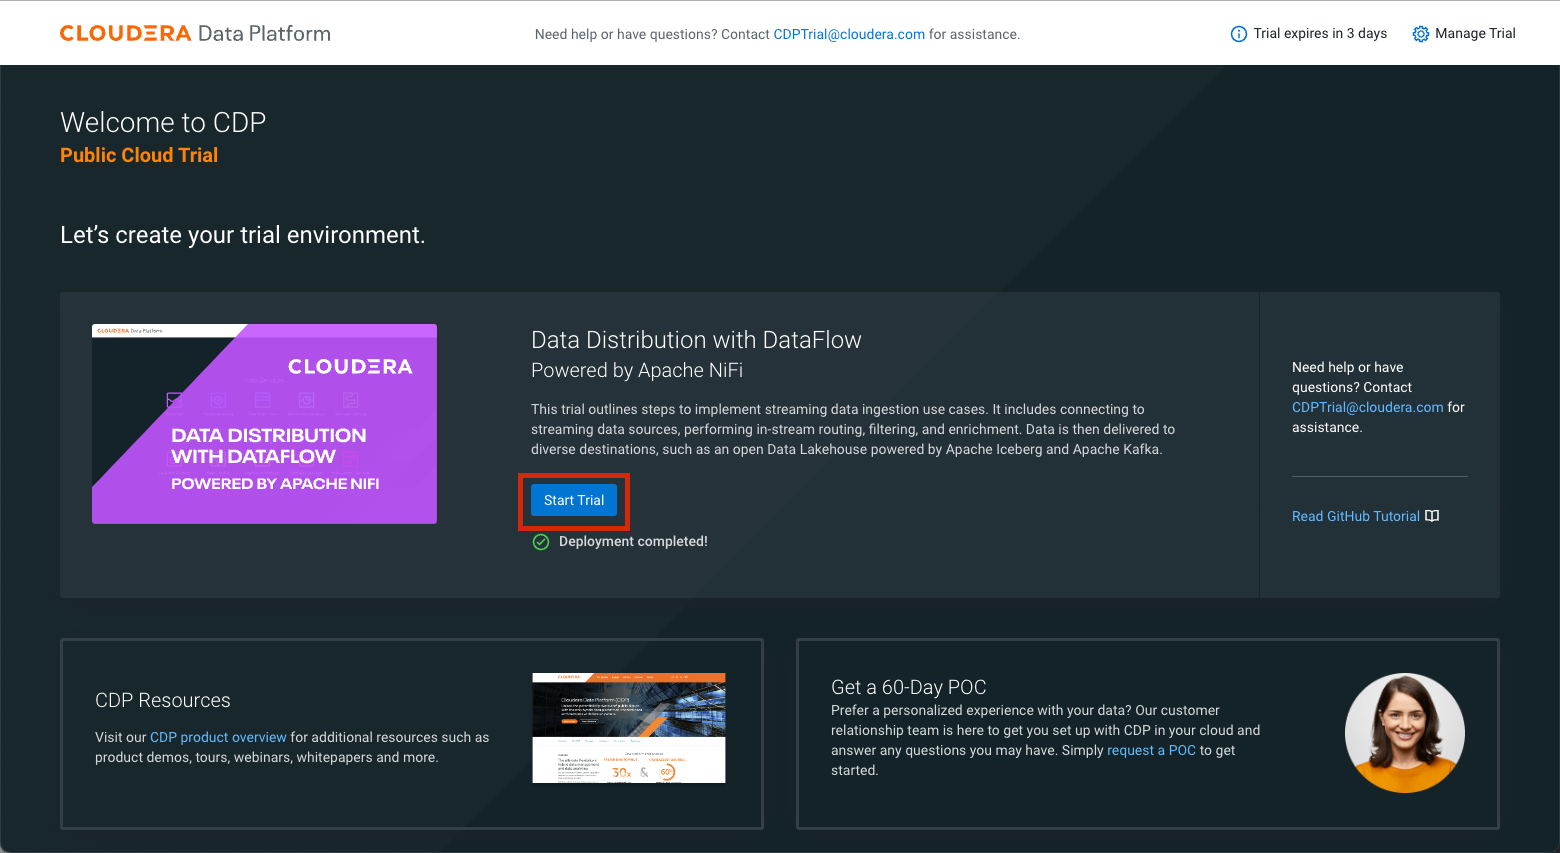Click the 'Public Cloud Trial' orange heading
This screenshot has height=853, width=1560.
[139, 155]
